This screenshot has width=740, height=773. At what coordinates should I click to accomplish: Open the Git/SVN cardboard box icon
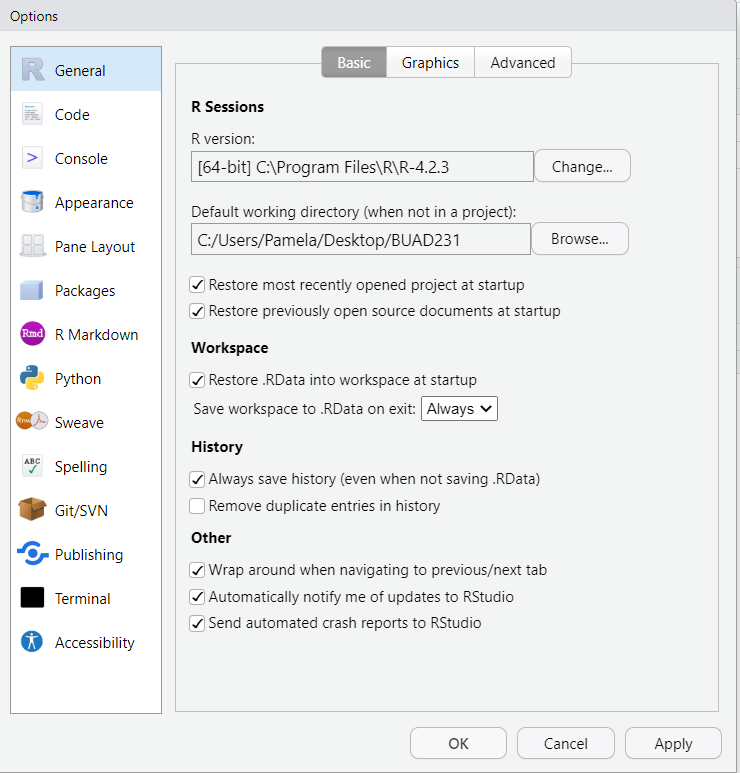point(33,509)
